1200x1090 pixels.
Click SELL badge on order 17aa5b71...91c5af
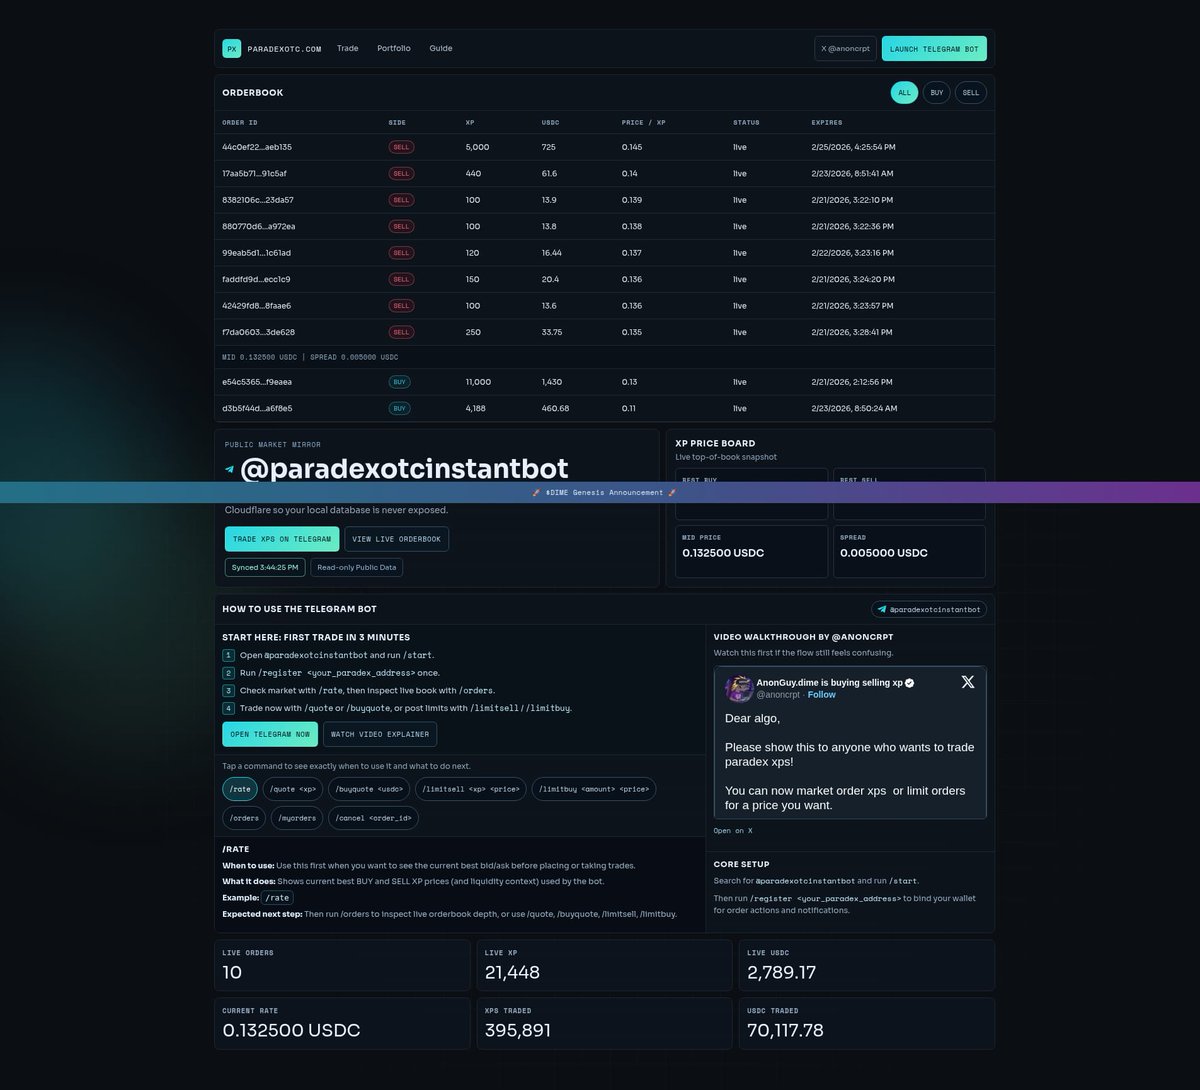pyautogui.click(x=401, y=173)
